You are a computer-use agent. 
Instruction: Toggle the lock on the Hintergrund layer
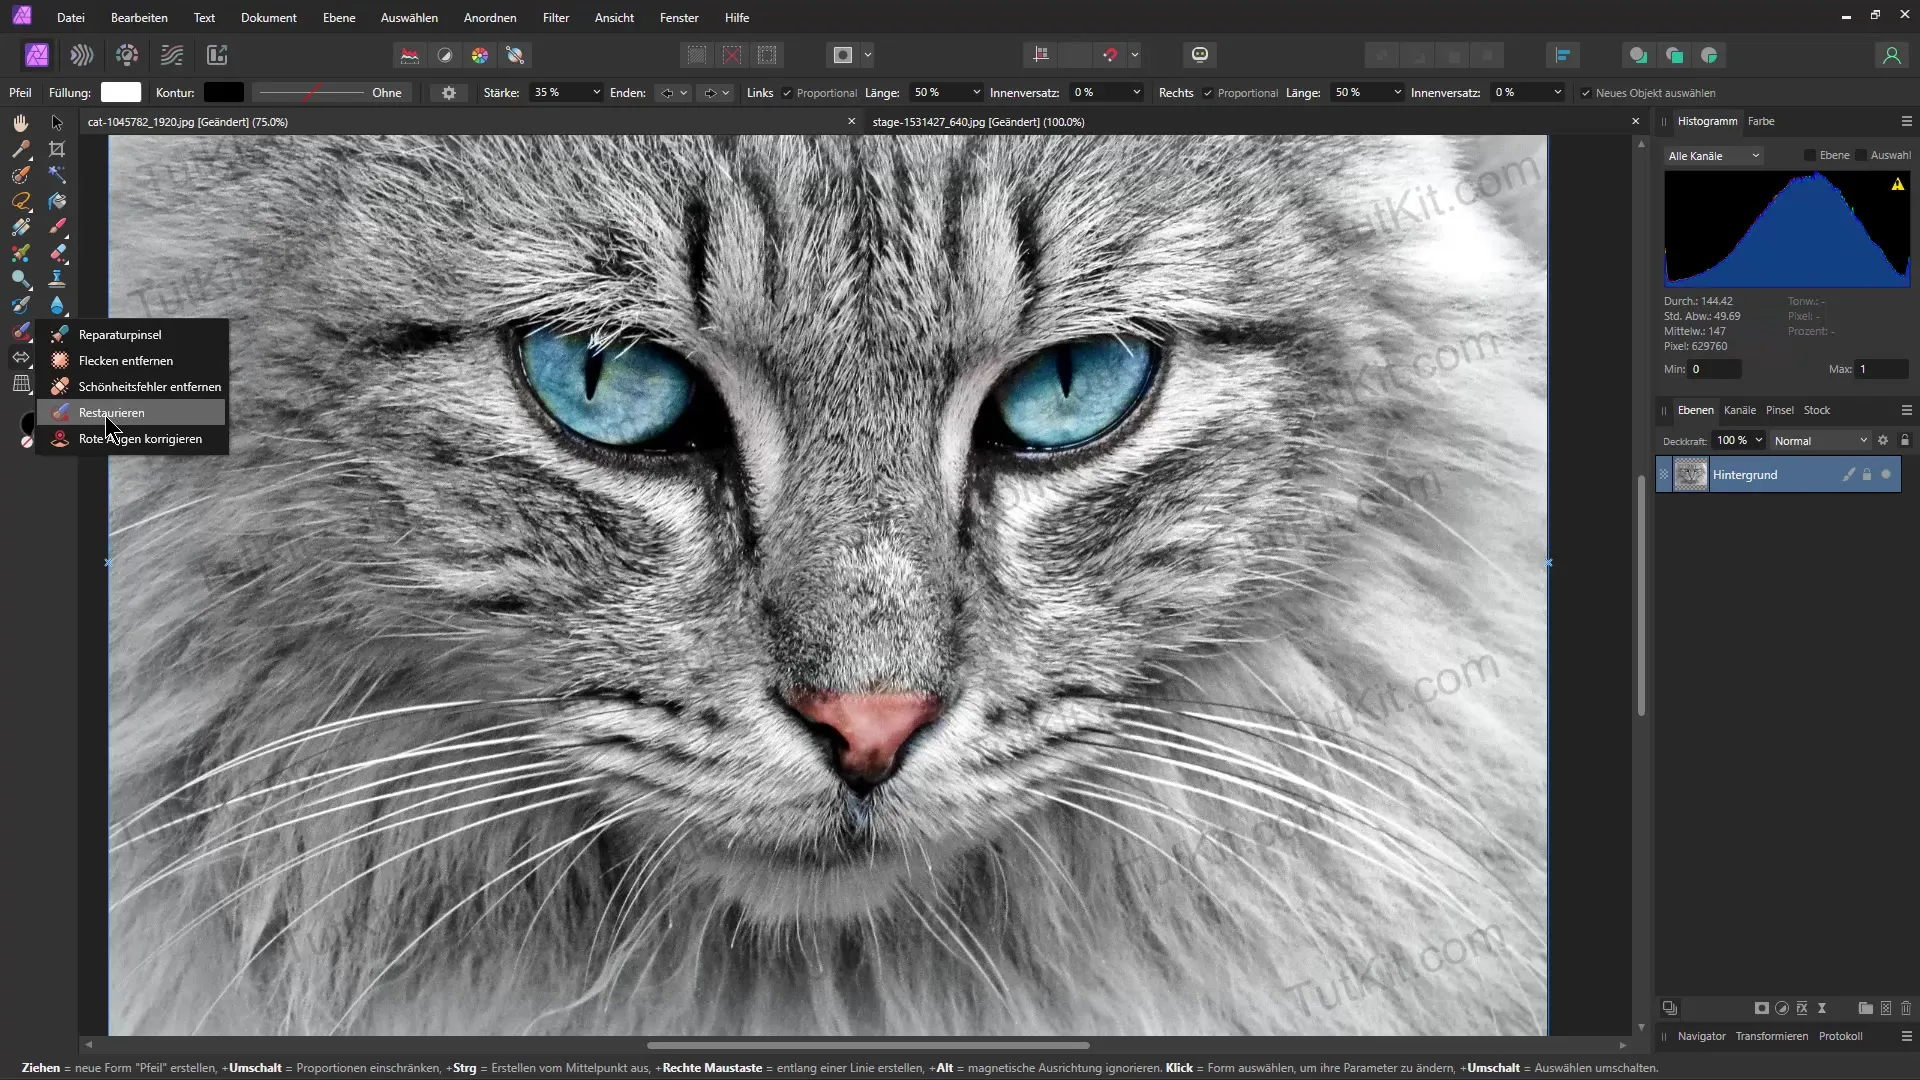pos(1867,475)
